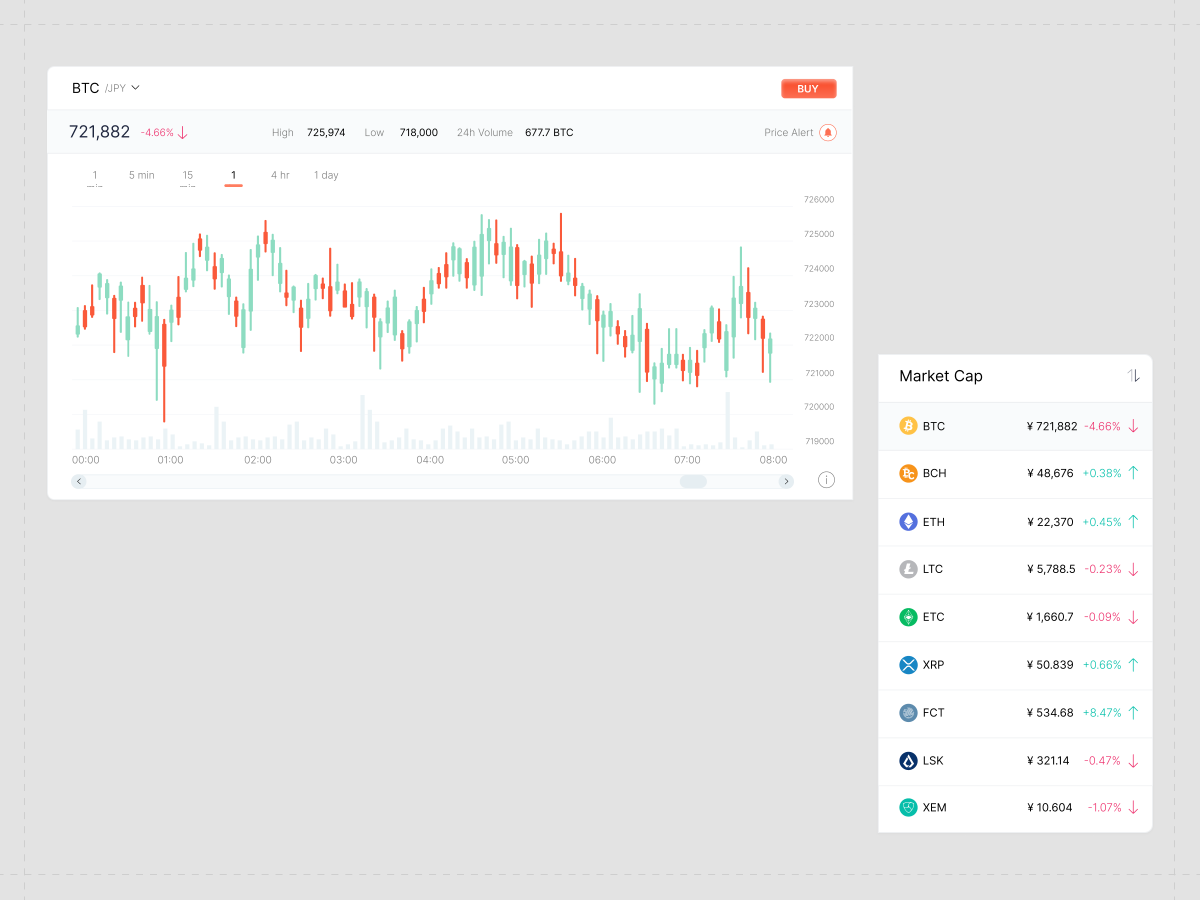Click the 08:00 time axis label
The width and height of the screenshot is (1200, 900).
click(x=773, y=460)
